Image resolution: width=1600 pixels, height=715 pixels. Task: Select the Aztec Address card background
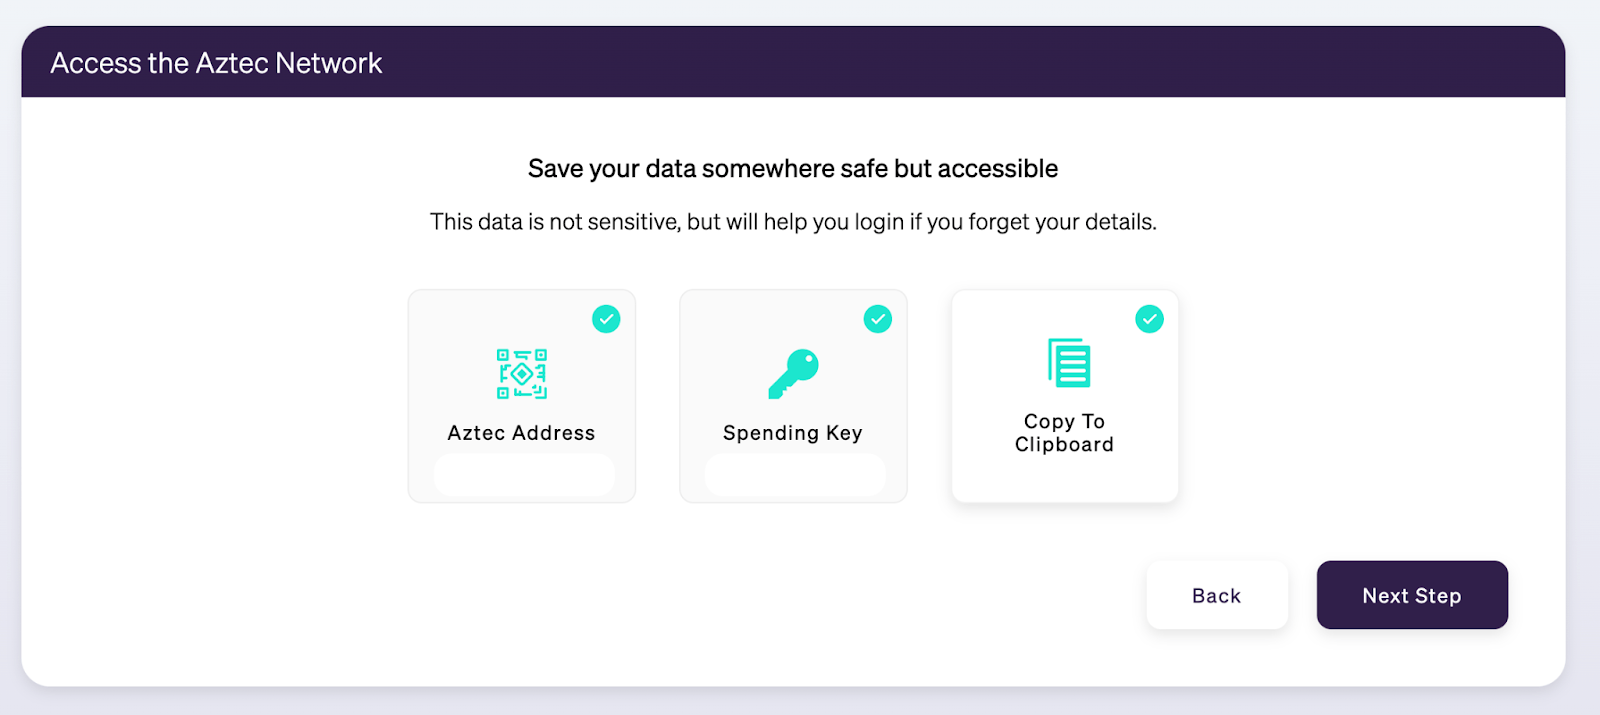pos(522,396)
